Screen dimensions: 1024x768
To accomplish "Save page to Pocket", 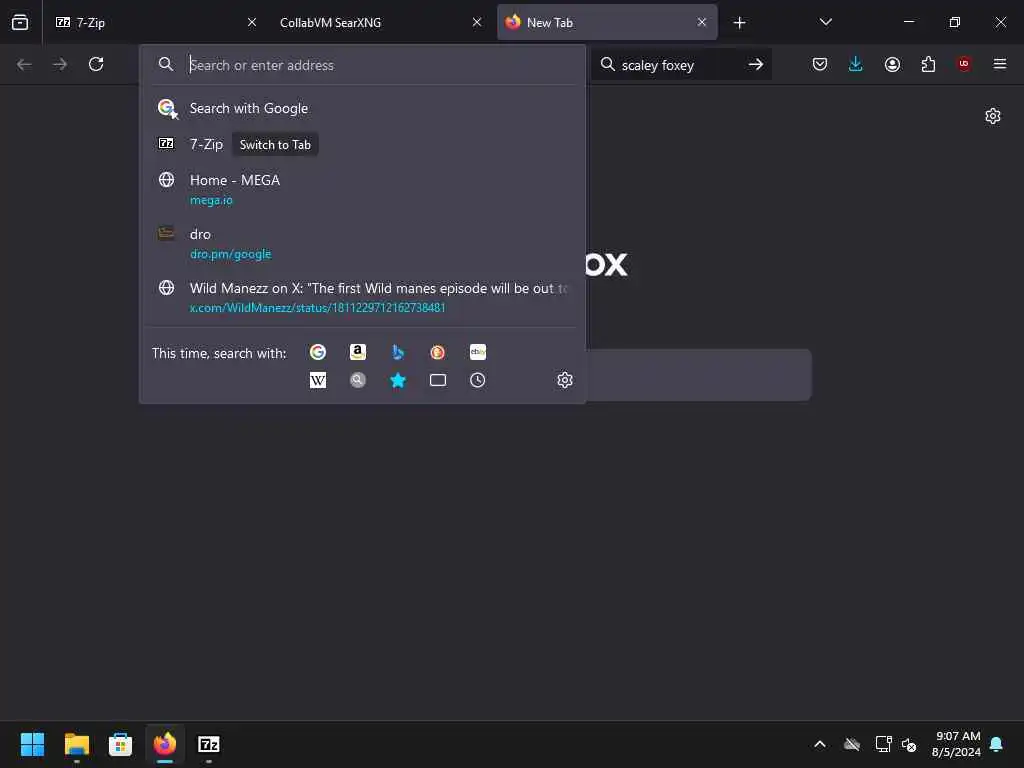I will 820,64.
